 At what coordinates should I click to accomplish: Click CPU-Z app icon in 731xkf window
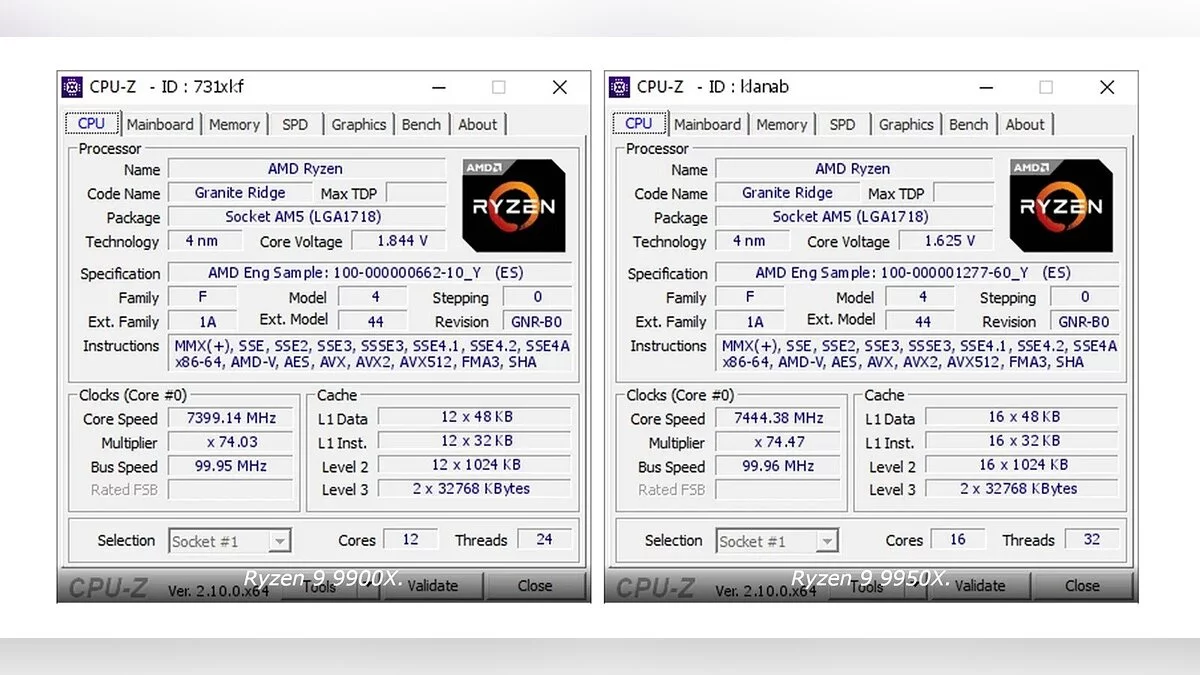tap(72, 87)
